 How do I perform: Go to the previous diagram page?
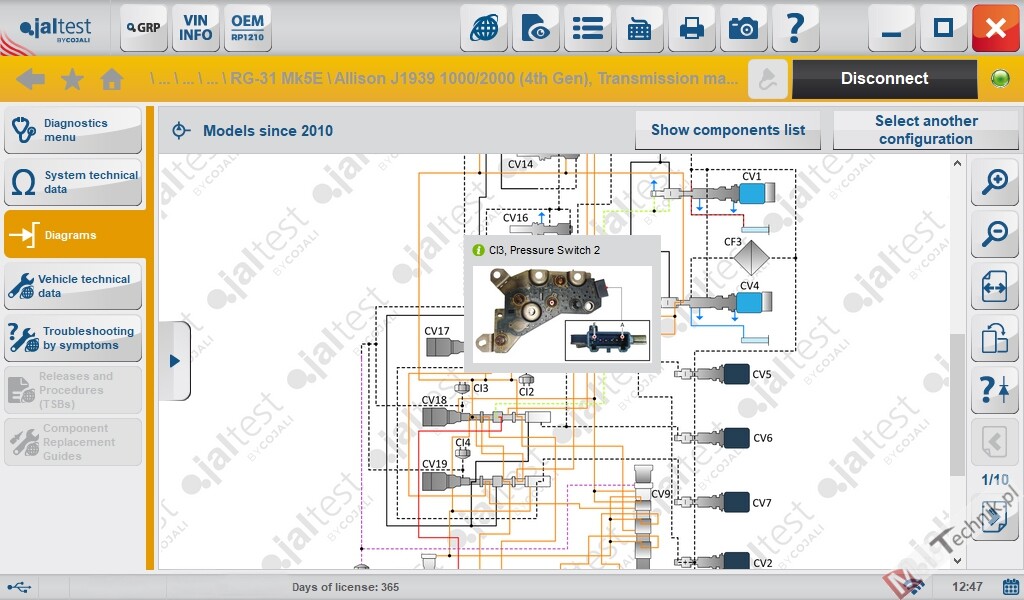[995, 442]
